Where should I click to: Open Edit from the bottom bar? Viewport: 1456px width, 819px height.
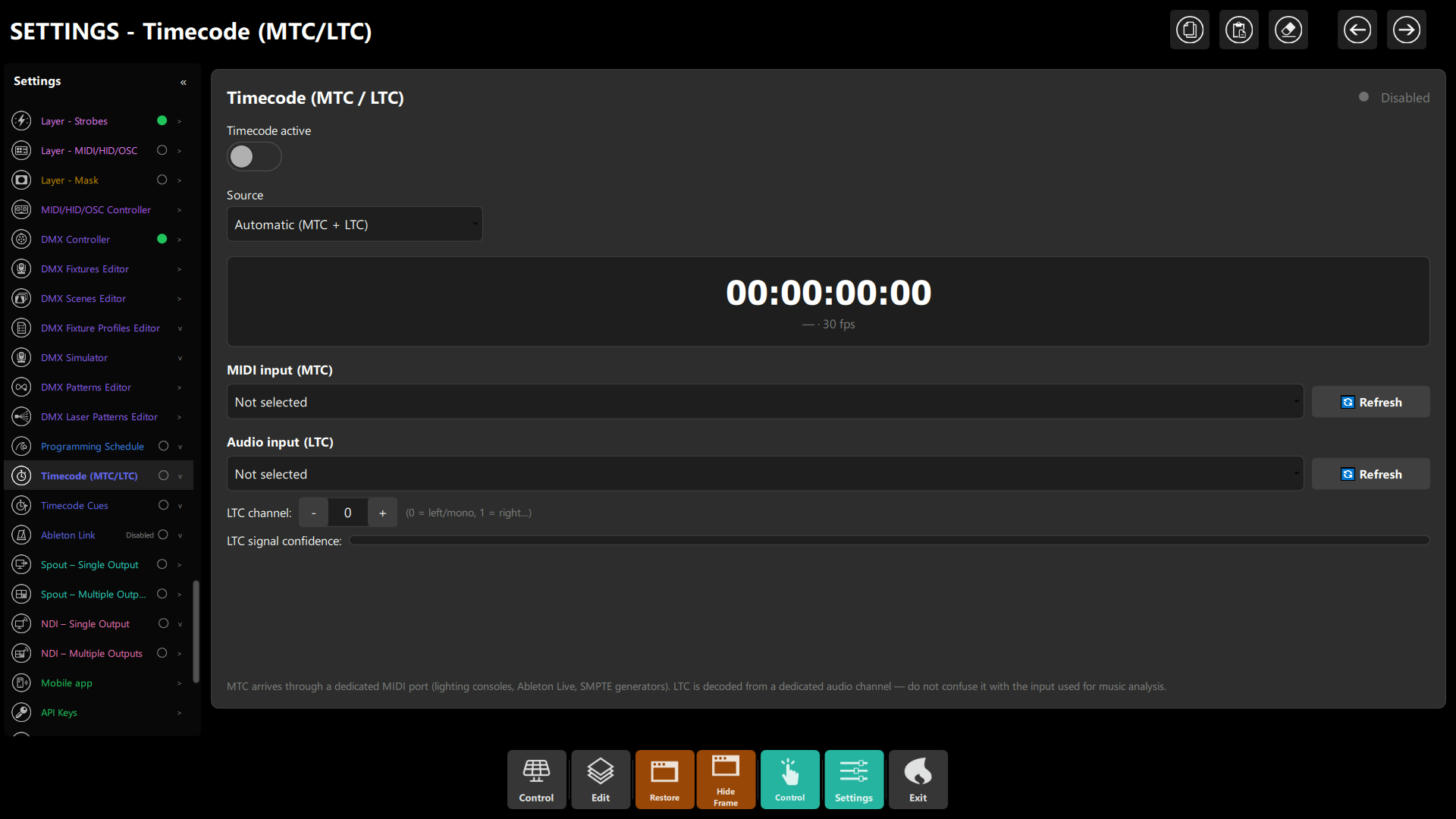pos(600,780)
